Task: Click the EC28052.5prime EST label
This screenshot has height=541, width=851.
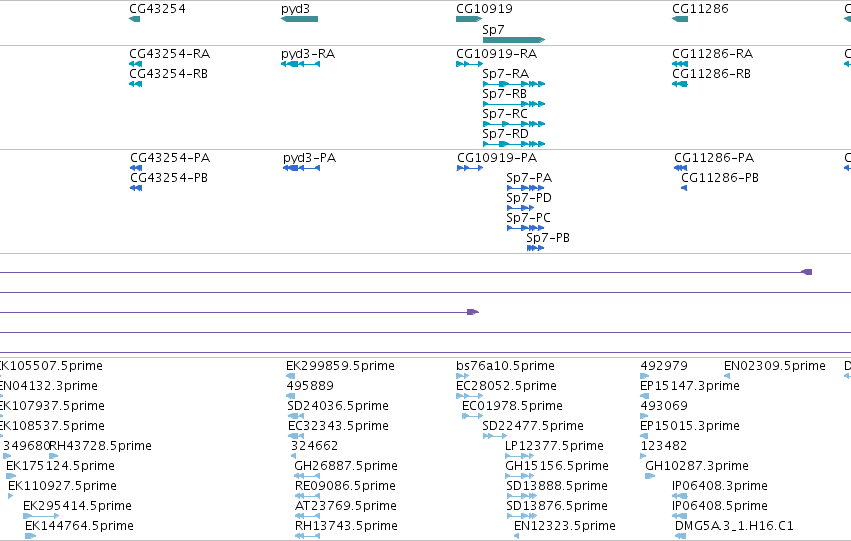Action: pyautogui.click(x=506, y=386)
